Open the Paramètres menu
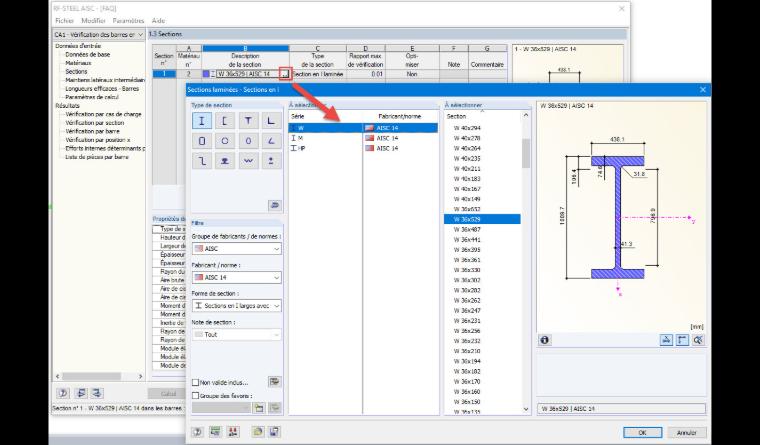The height and width of the screenshot is (445, 760). [x=128, y=21]
